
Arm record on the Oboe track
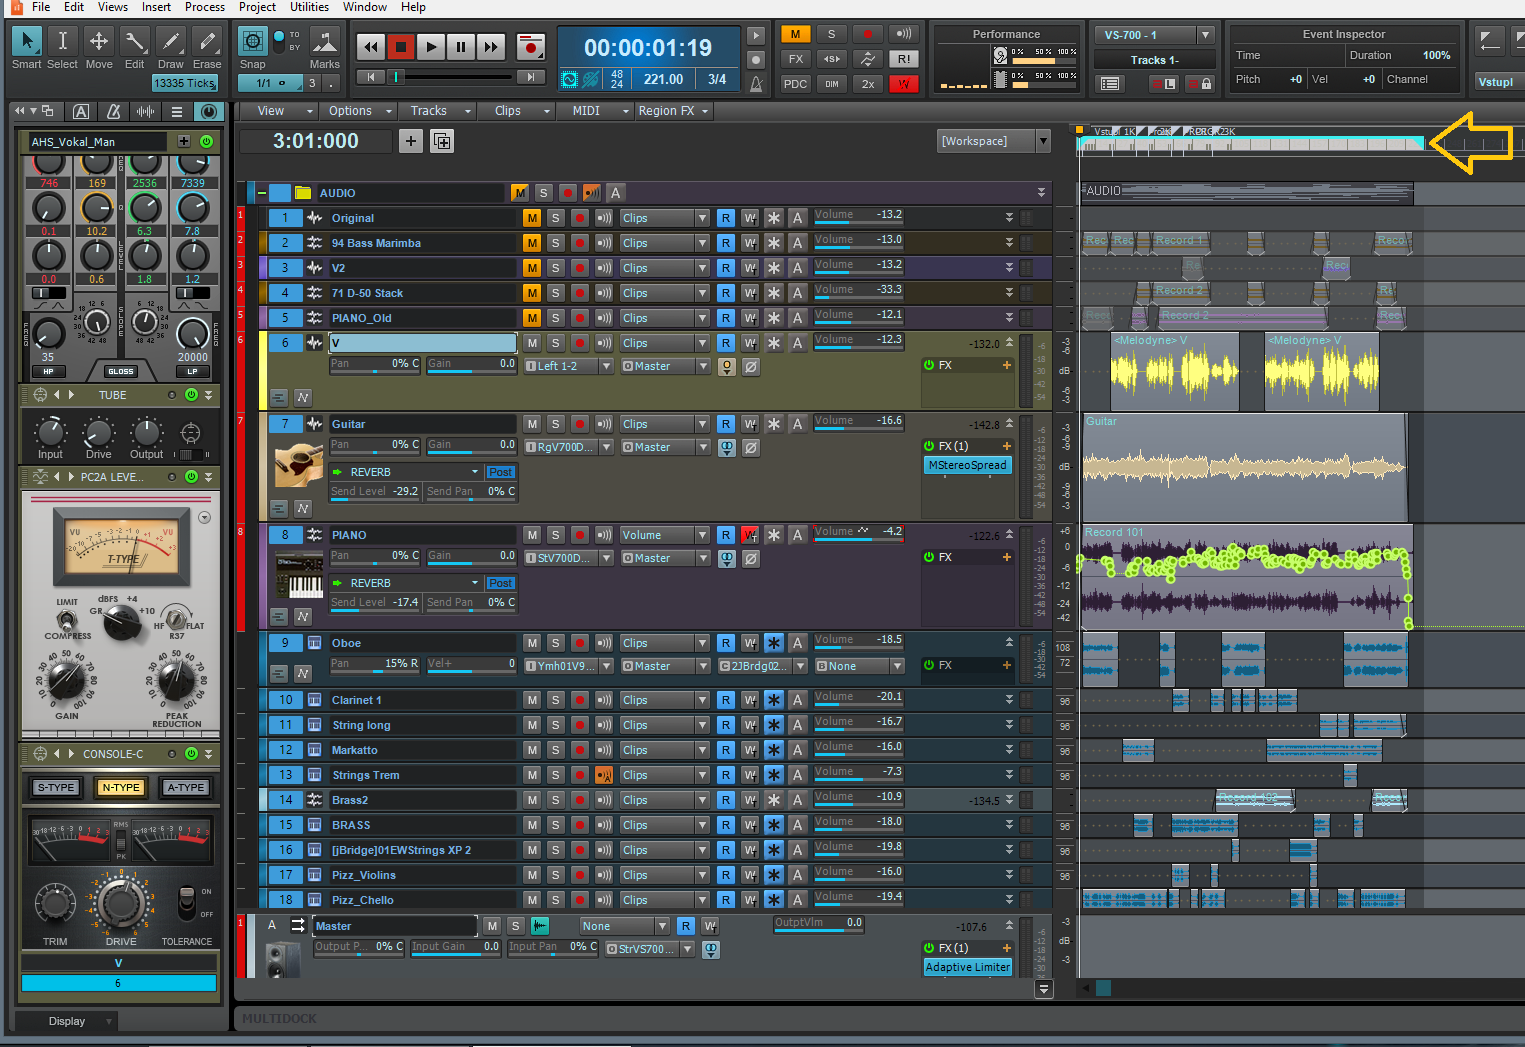click(x=579, y=643)
